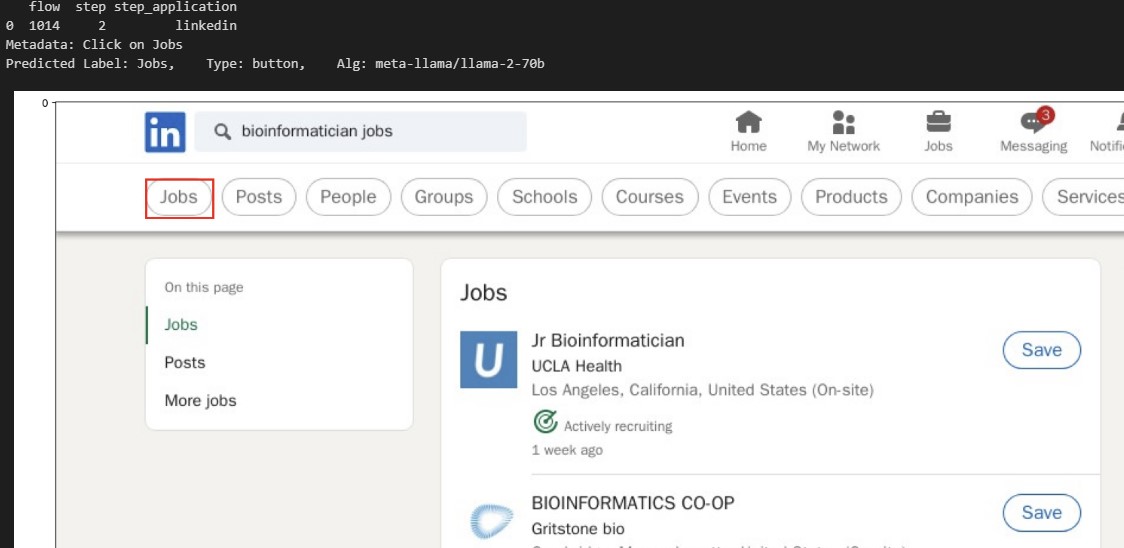Select the Groups filter pill
Screen dimensions: 1124x548
pyautogui.click(x=443, y=197)
